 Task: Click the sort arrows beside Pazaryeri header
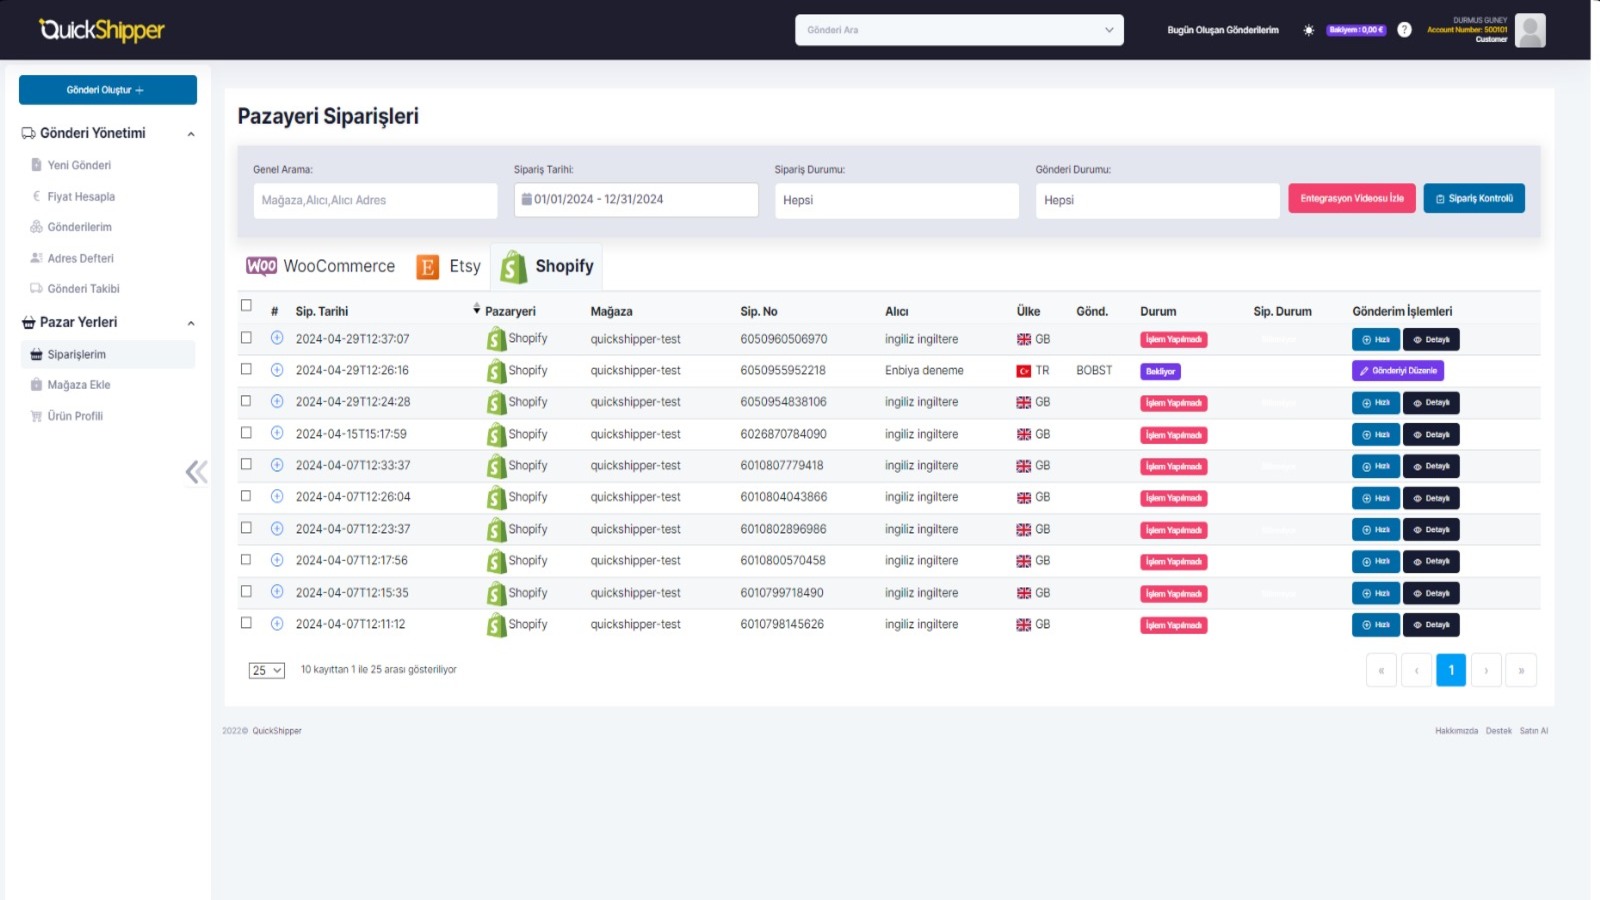(476, 310)
